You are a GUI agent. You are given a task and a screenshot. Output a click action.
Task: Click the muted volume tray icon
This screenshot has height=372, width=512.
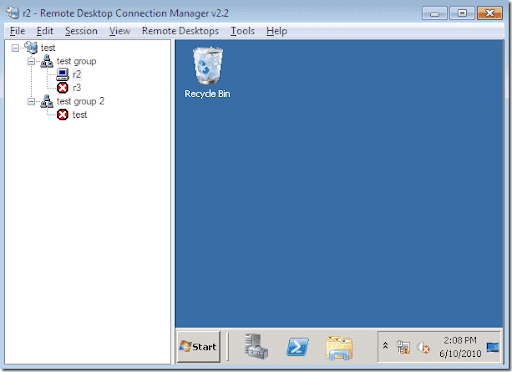pos(424,347)
